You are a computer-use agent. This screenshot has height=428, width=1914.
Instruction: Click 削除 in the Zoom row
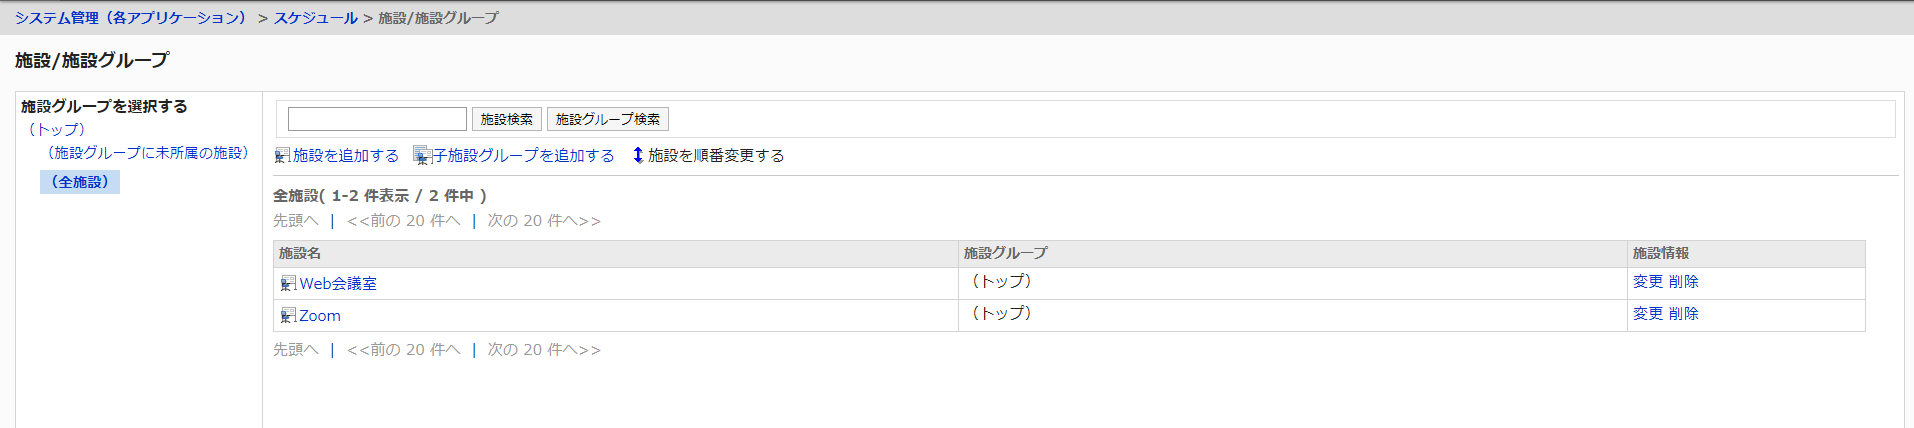(x=1684, y=314)
